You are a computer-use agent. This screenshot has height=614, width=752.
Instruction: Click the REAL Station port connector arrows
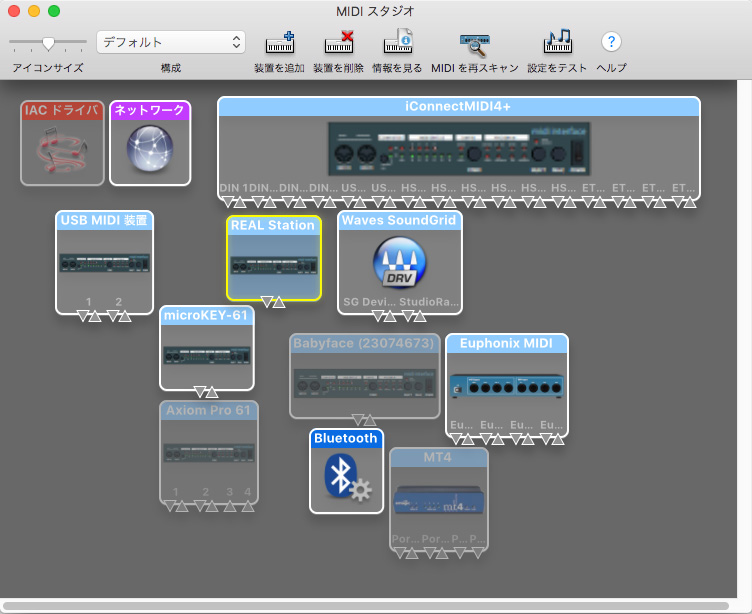pos(273,302)
